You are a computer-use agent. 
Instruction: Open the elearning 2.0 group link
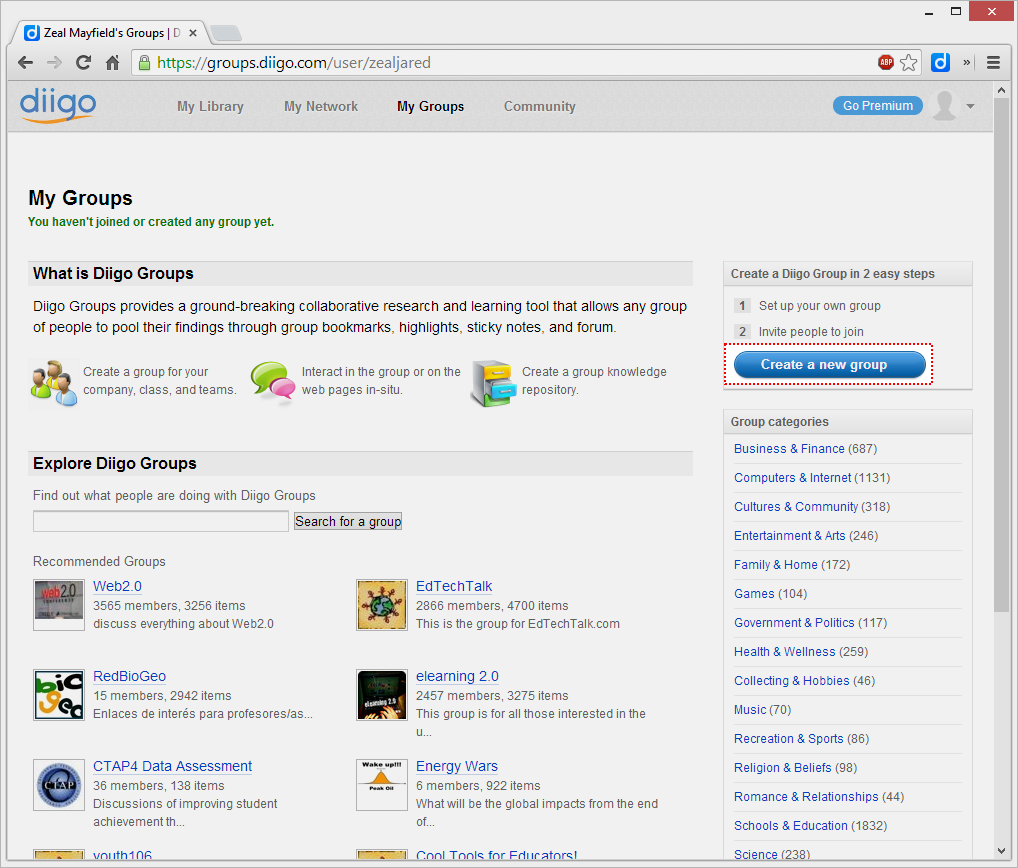tap(457, 676)
